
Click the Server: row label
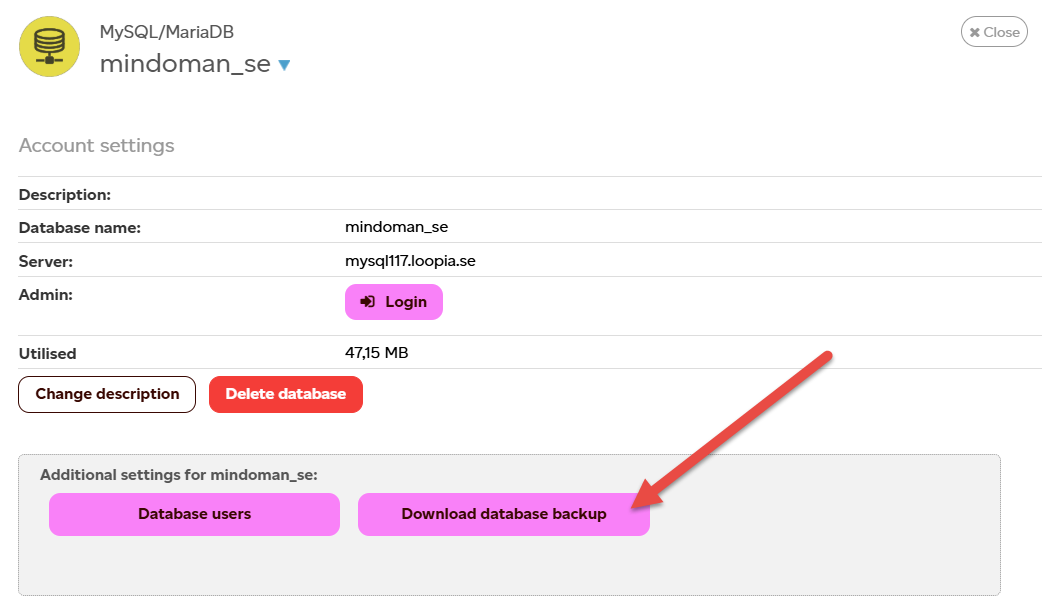pos(46,261)
